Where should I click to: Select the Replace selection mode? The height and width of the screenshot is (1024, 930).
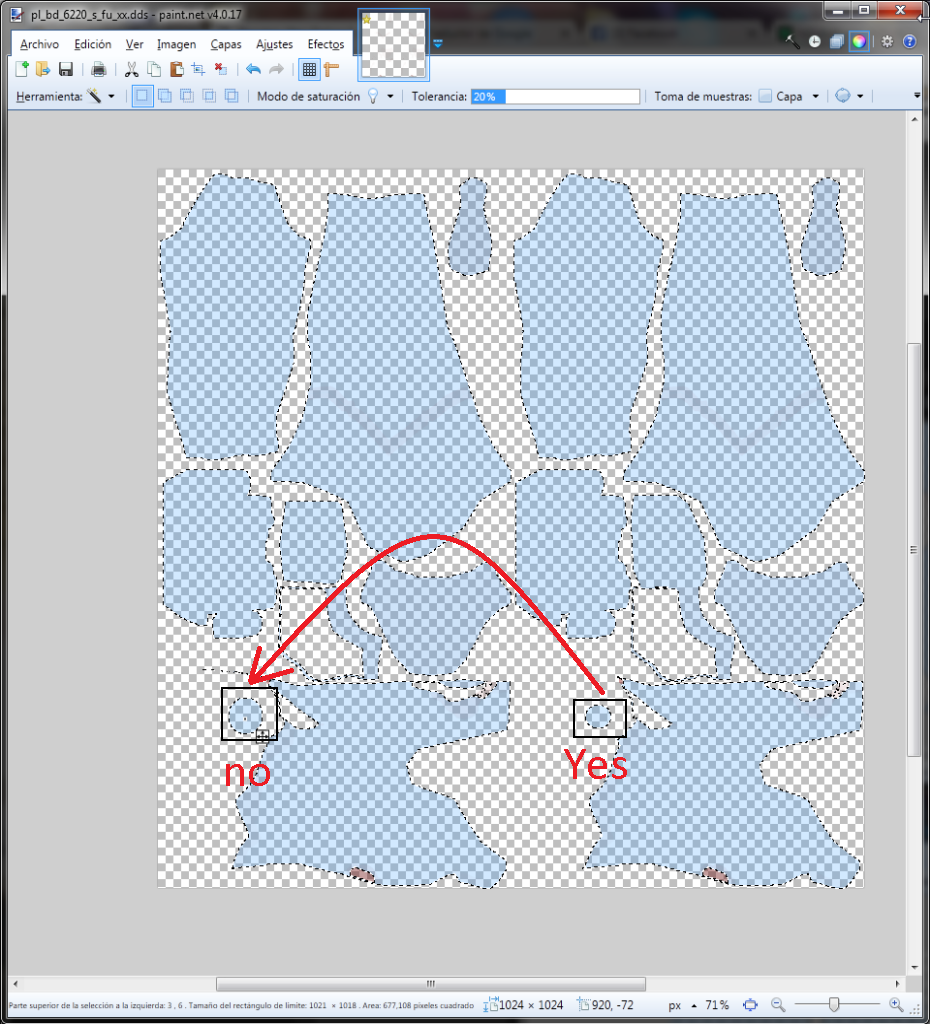coord(142,96)
